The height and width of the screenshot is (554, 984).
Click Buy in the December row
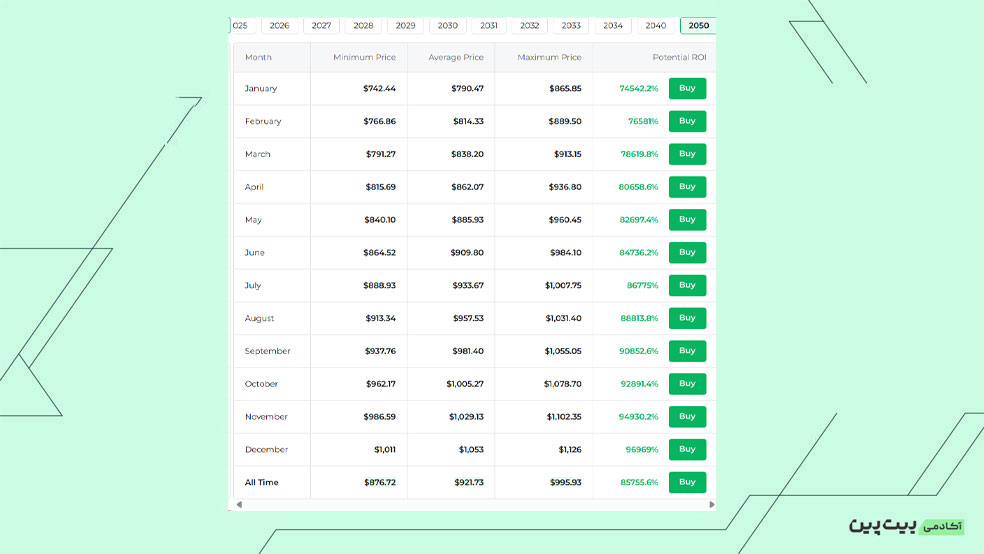point(687,449)
